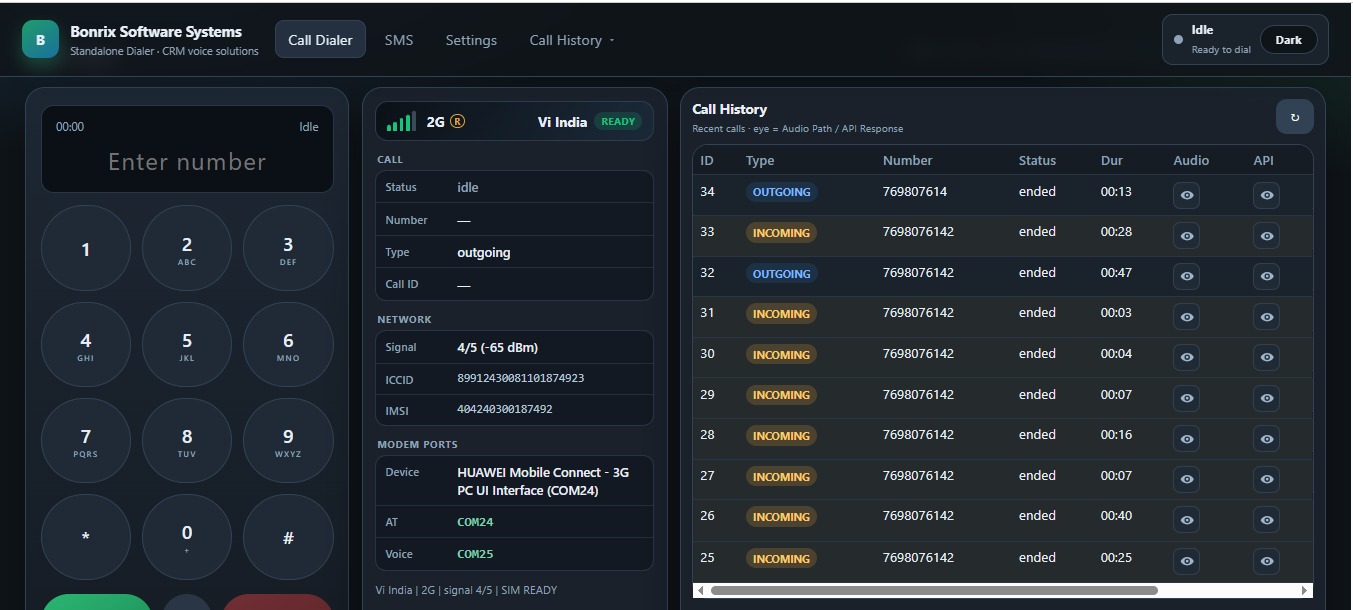Click the scrollbar left arrow in Call History
The width and height of the screenshot is (1353, 610).
point(700,590)
